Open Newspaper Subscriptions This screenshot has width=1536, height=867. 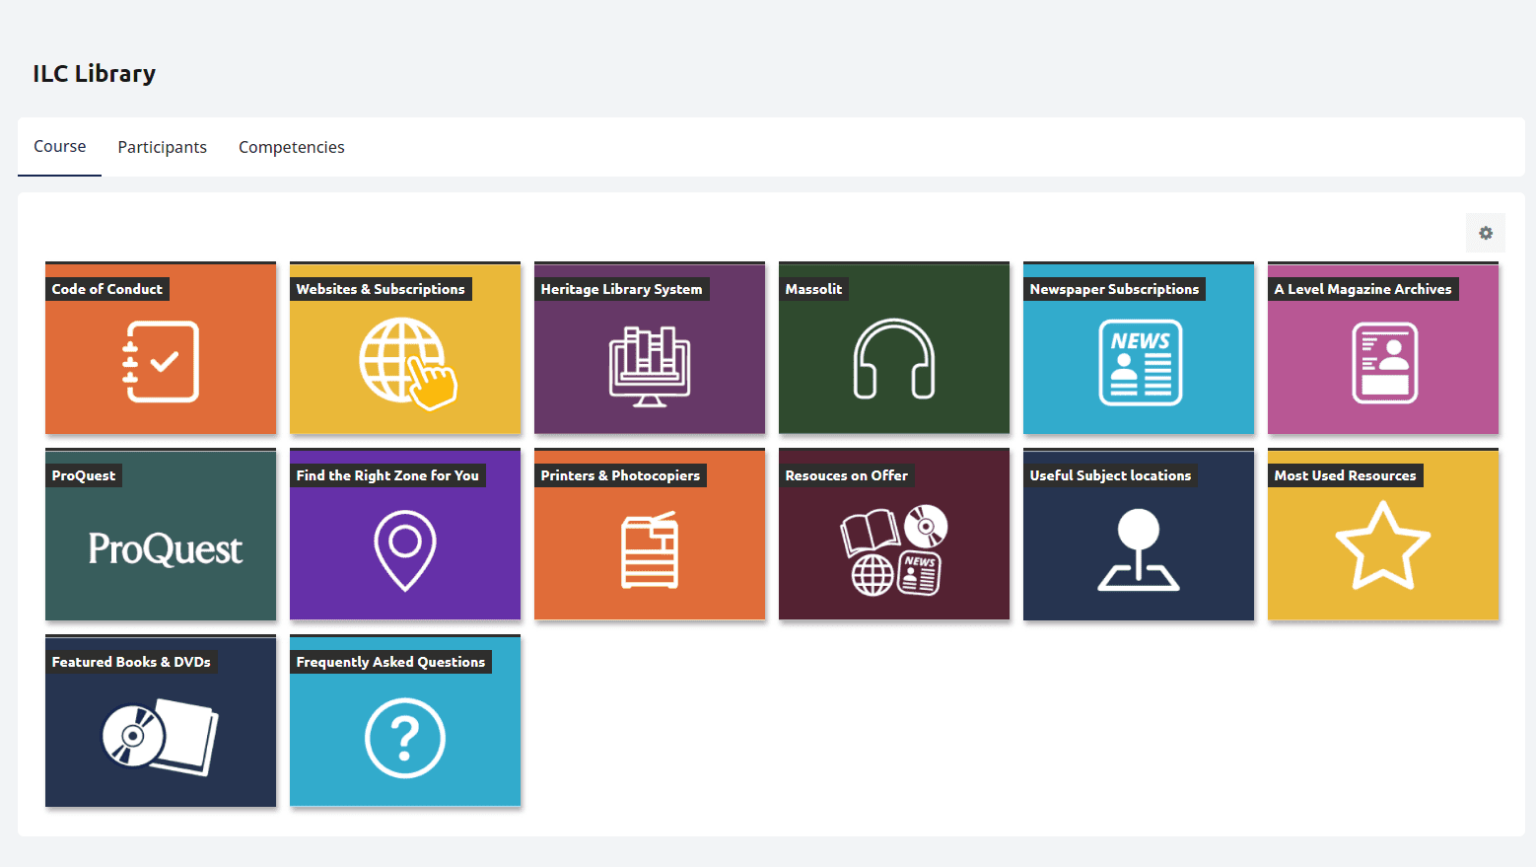pos(1138,348)
